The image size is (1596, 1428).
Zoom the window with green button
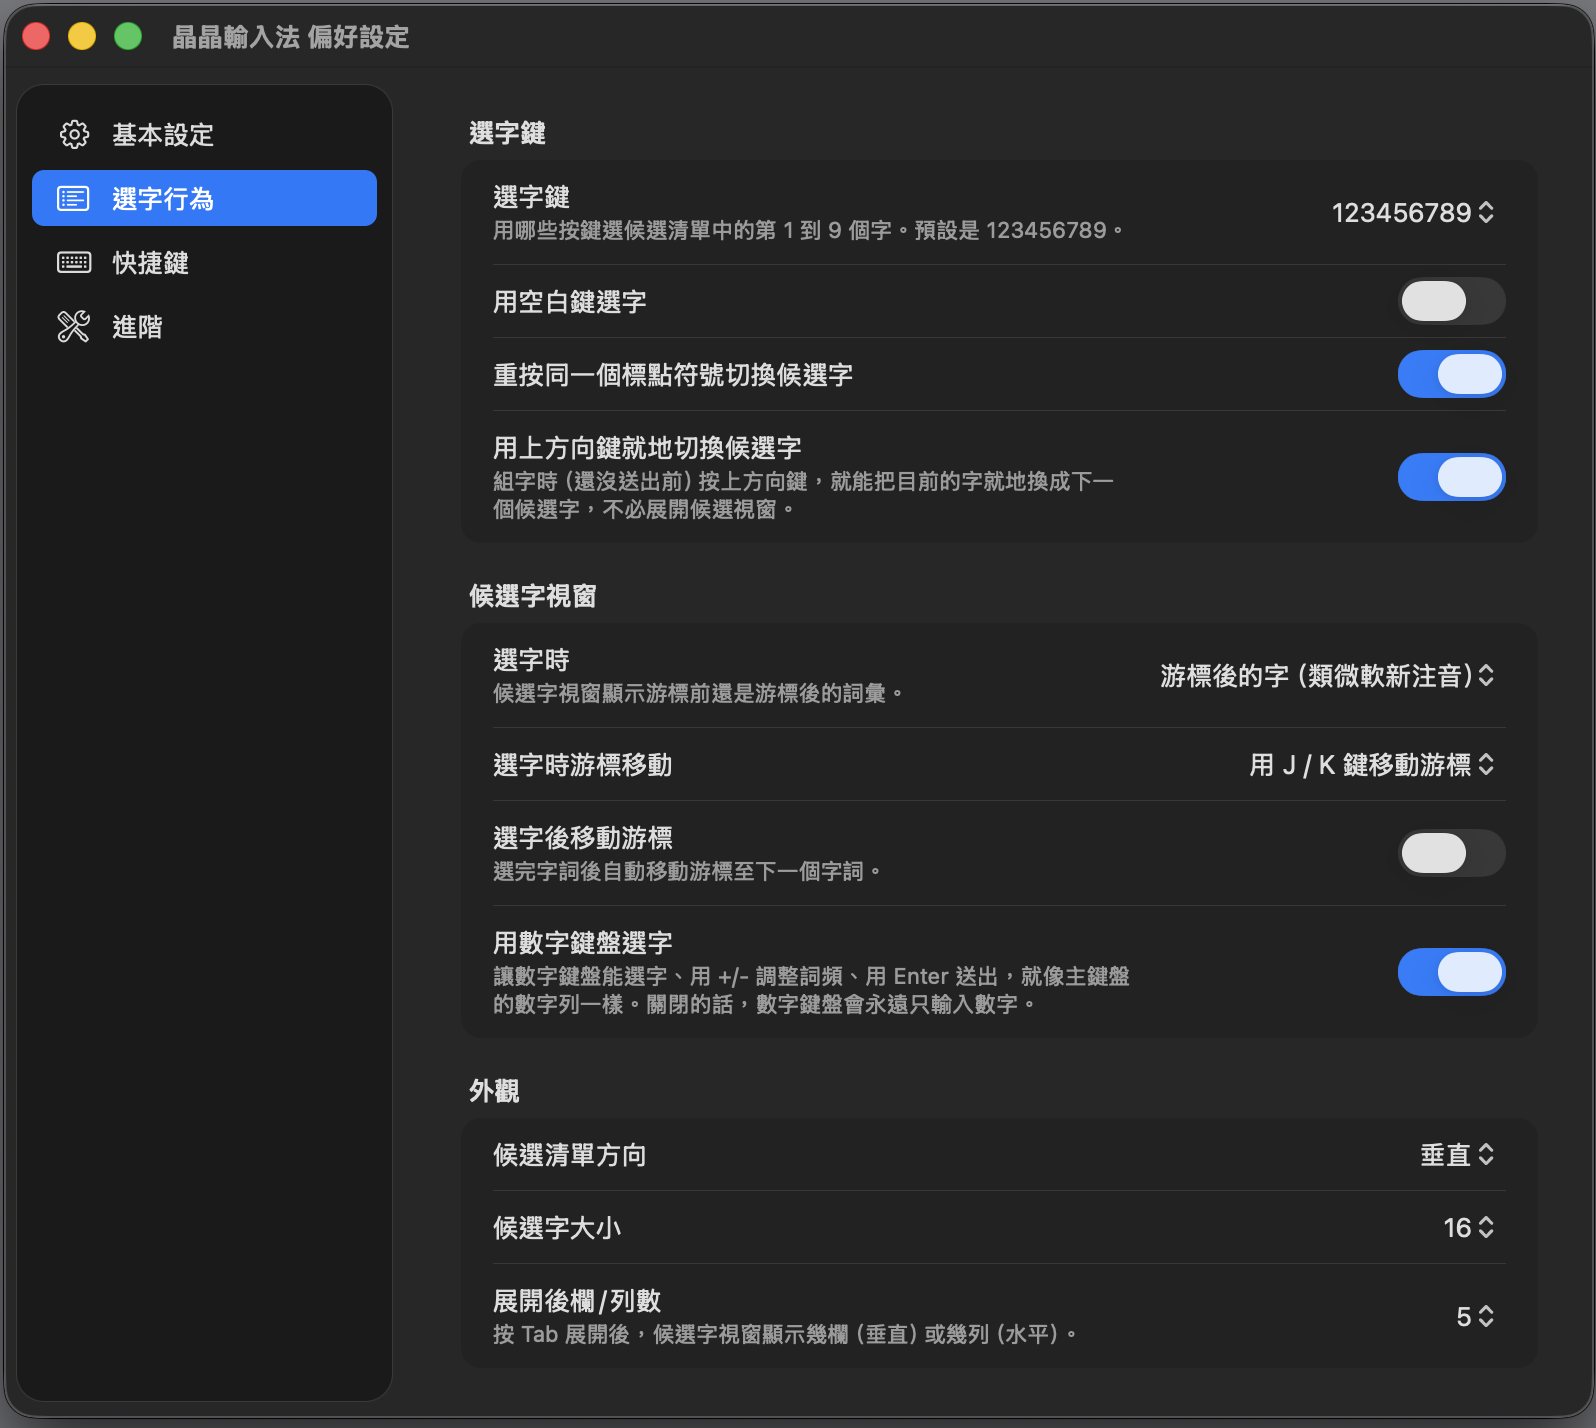128,37
